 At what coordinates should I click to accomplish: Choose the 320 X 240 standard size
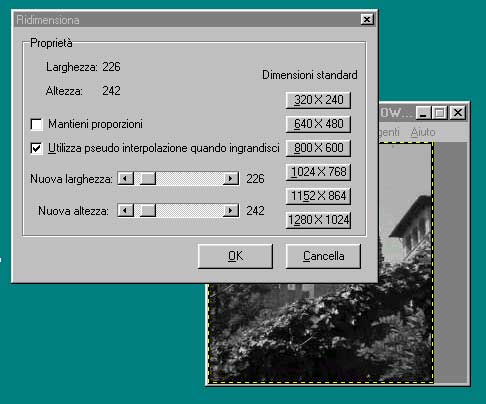point(318,100)
